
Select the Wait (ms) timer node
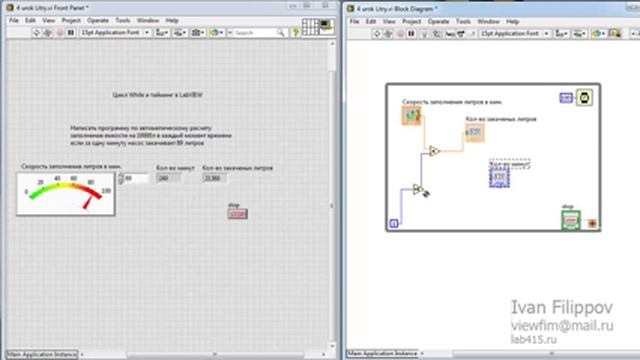[584, 98]
